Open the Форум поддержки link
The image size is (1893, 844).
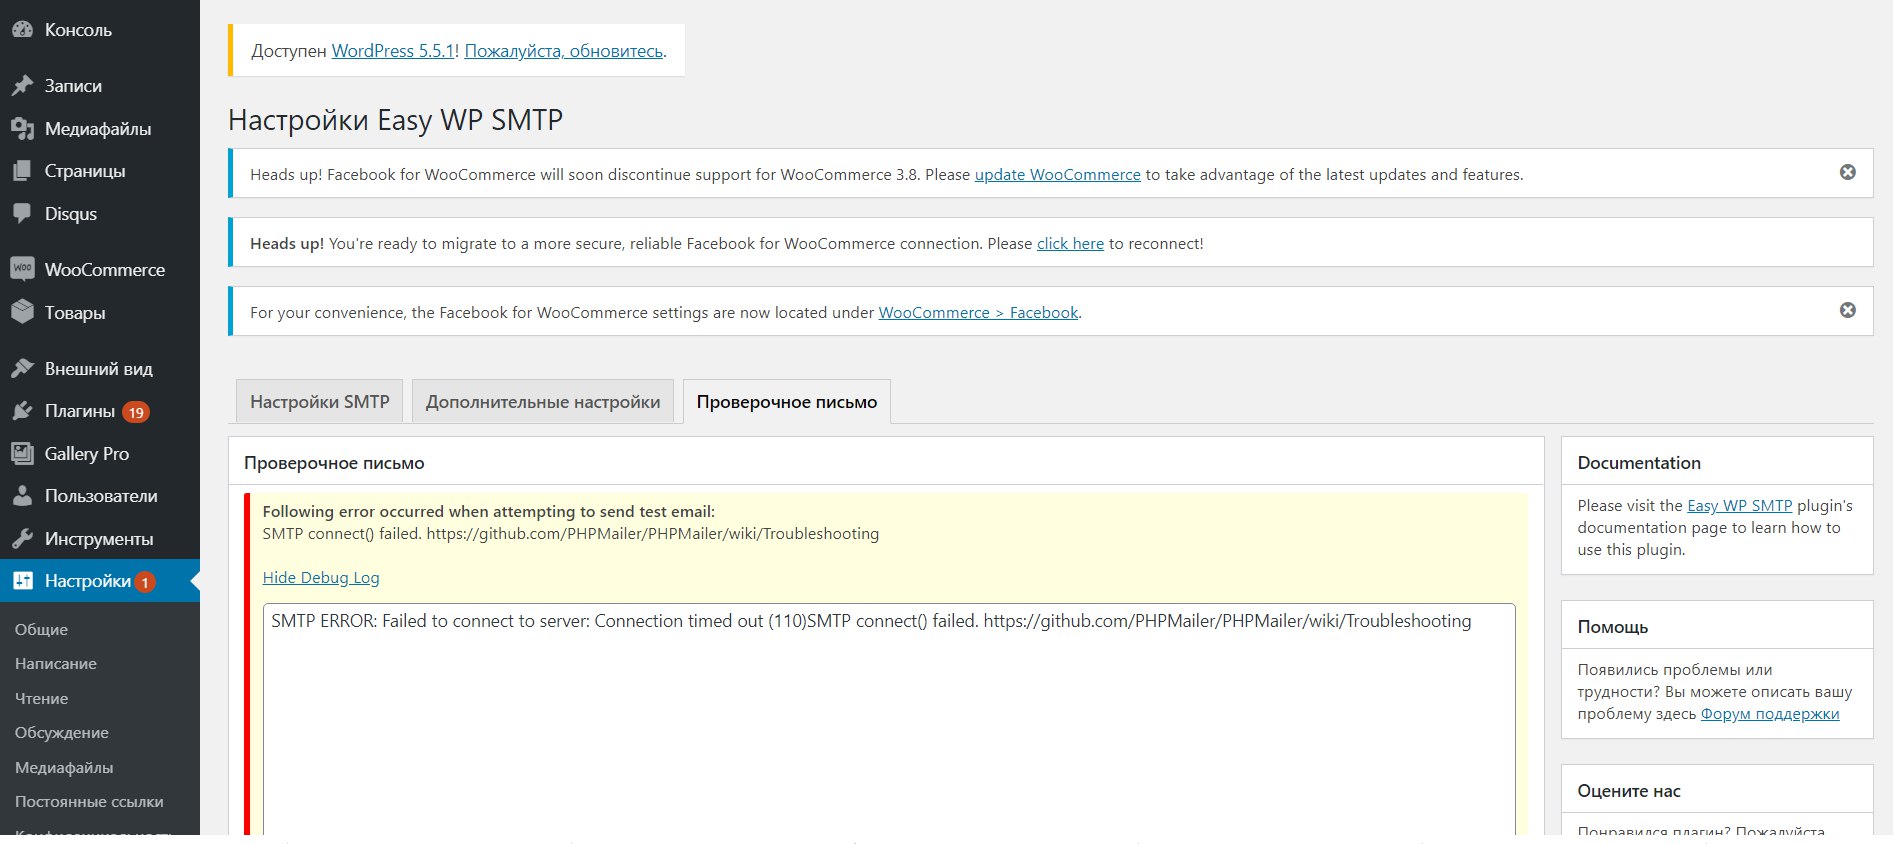(1770, 713)
